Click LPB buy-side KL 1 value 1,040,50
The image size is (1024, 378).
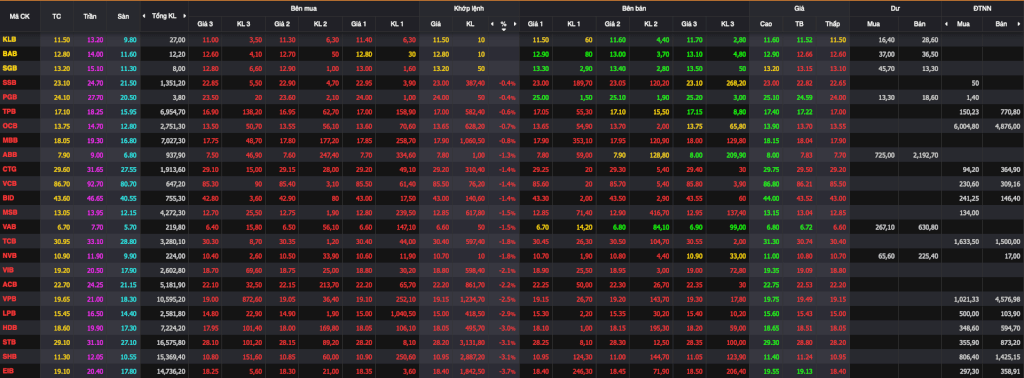pyautogui.click(x=403, y=313)
